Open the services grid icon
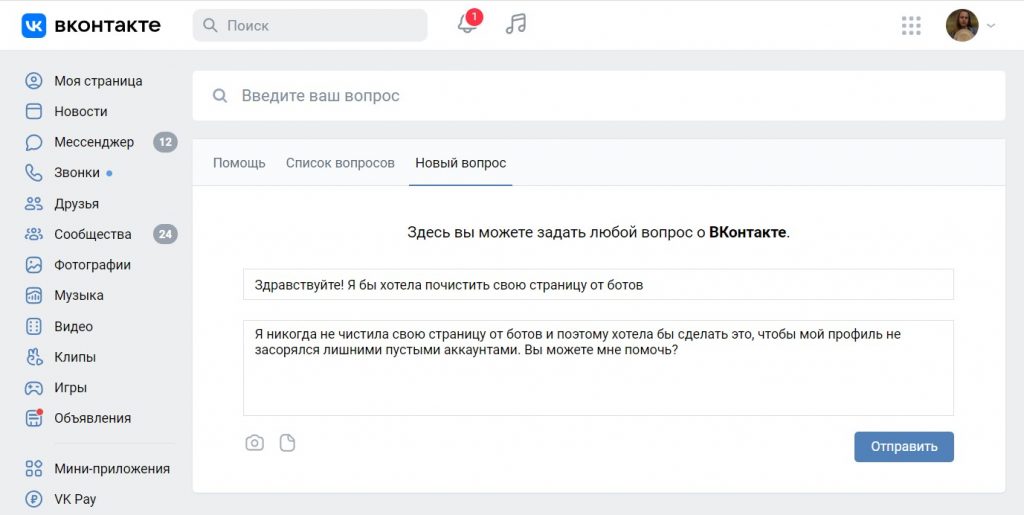The image size is (1024, 515). [911, 25]
